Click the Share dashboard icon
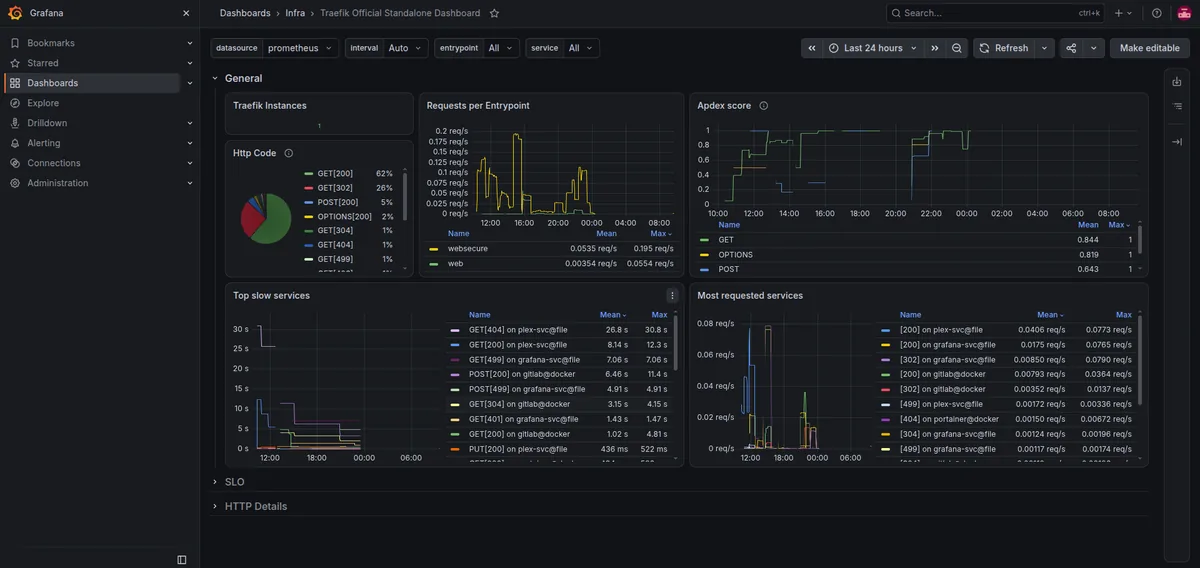1200x568 pixels. [x=1071, y=48]
